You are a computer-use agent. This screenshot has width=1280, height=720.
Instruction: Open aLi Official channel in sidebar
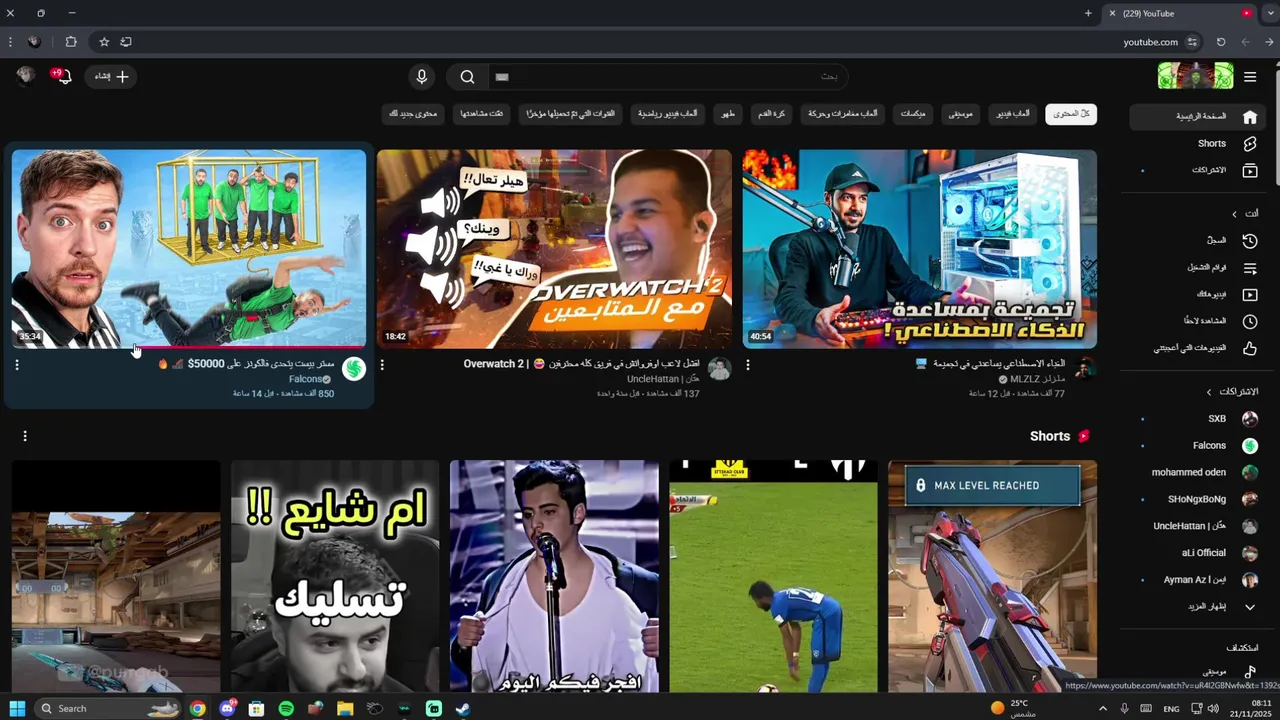point(1196,553)
